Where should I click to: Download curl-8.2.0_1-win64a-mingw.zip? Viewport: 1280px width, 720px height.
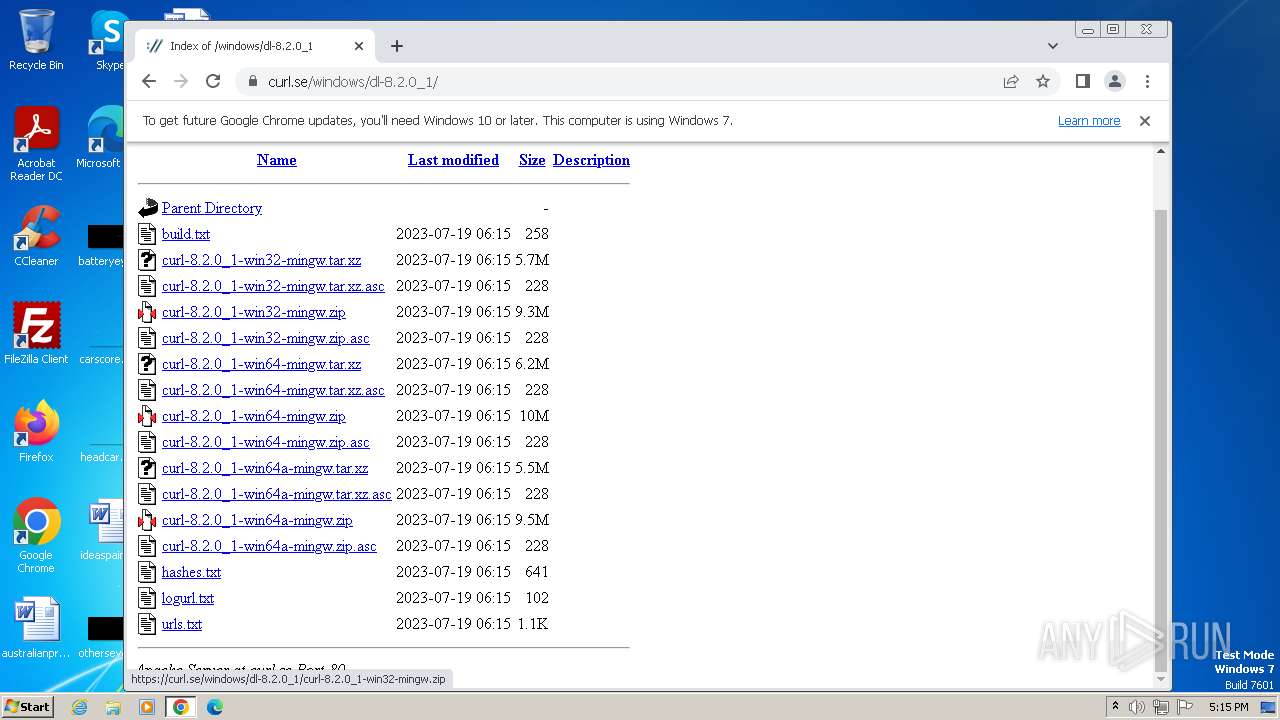[x=257, y=520]
